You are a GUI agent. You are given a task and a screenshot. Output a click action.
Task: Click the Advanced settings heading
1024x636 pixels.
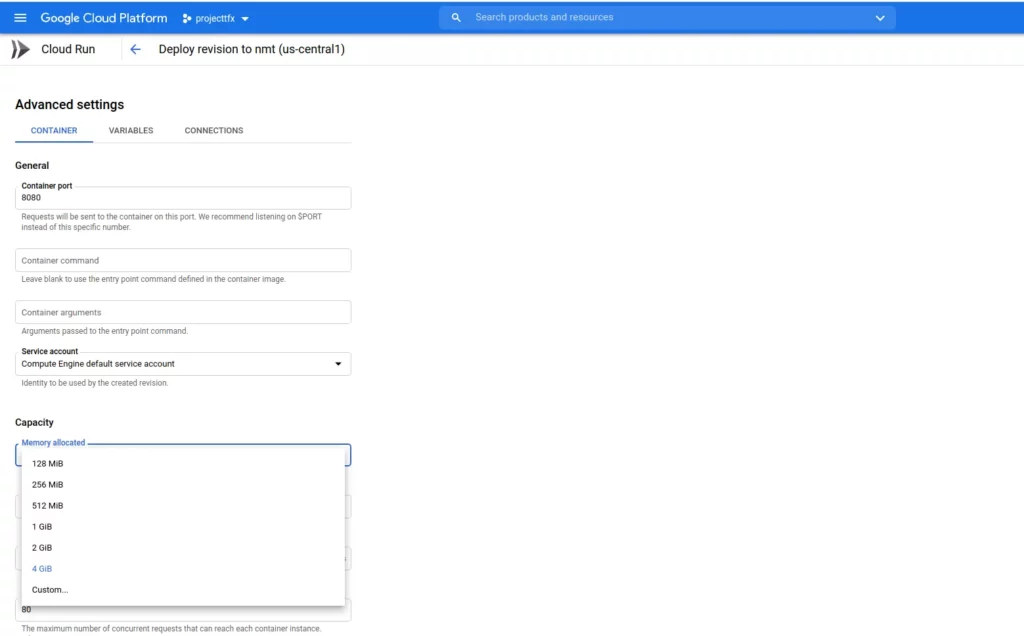click(x=69, y=104)
